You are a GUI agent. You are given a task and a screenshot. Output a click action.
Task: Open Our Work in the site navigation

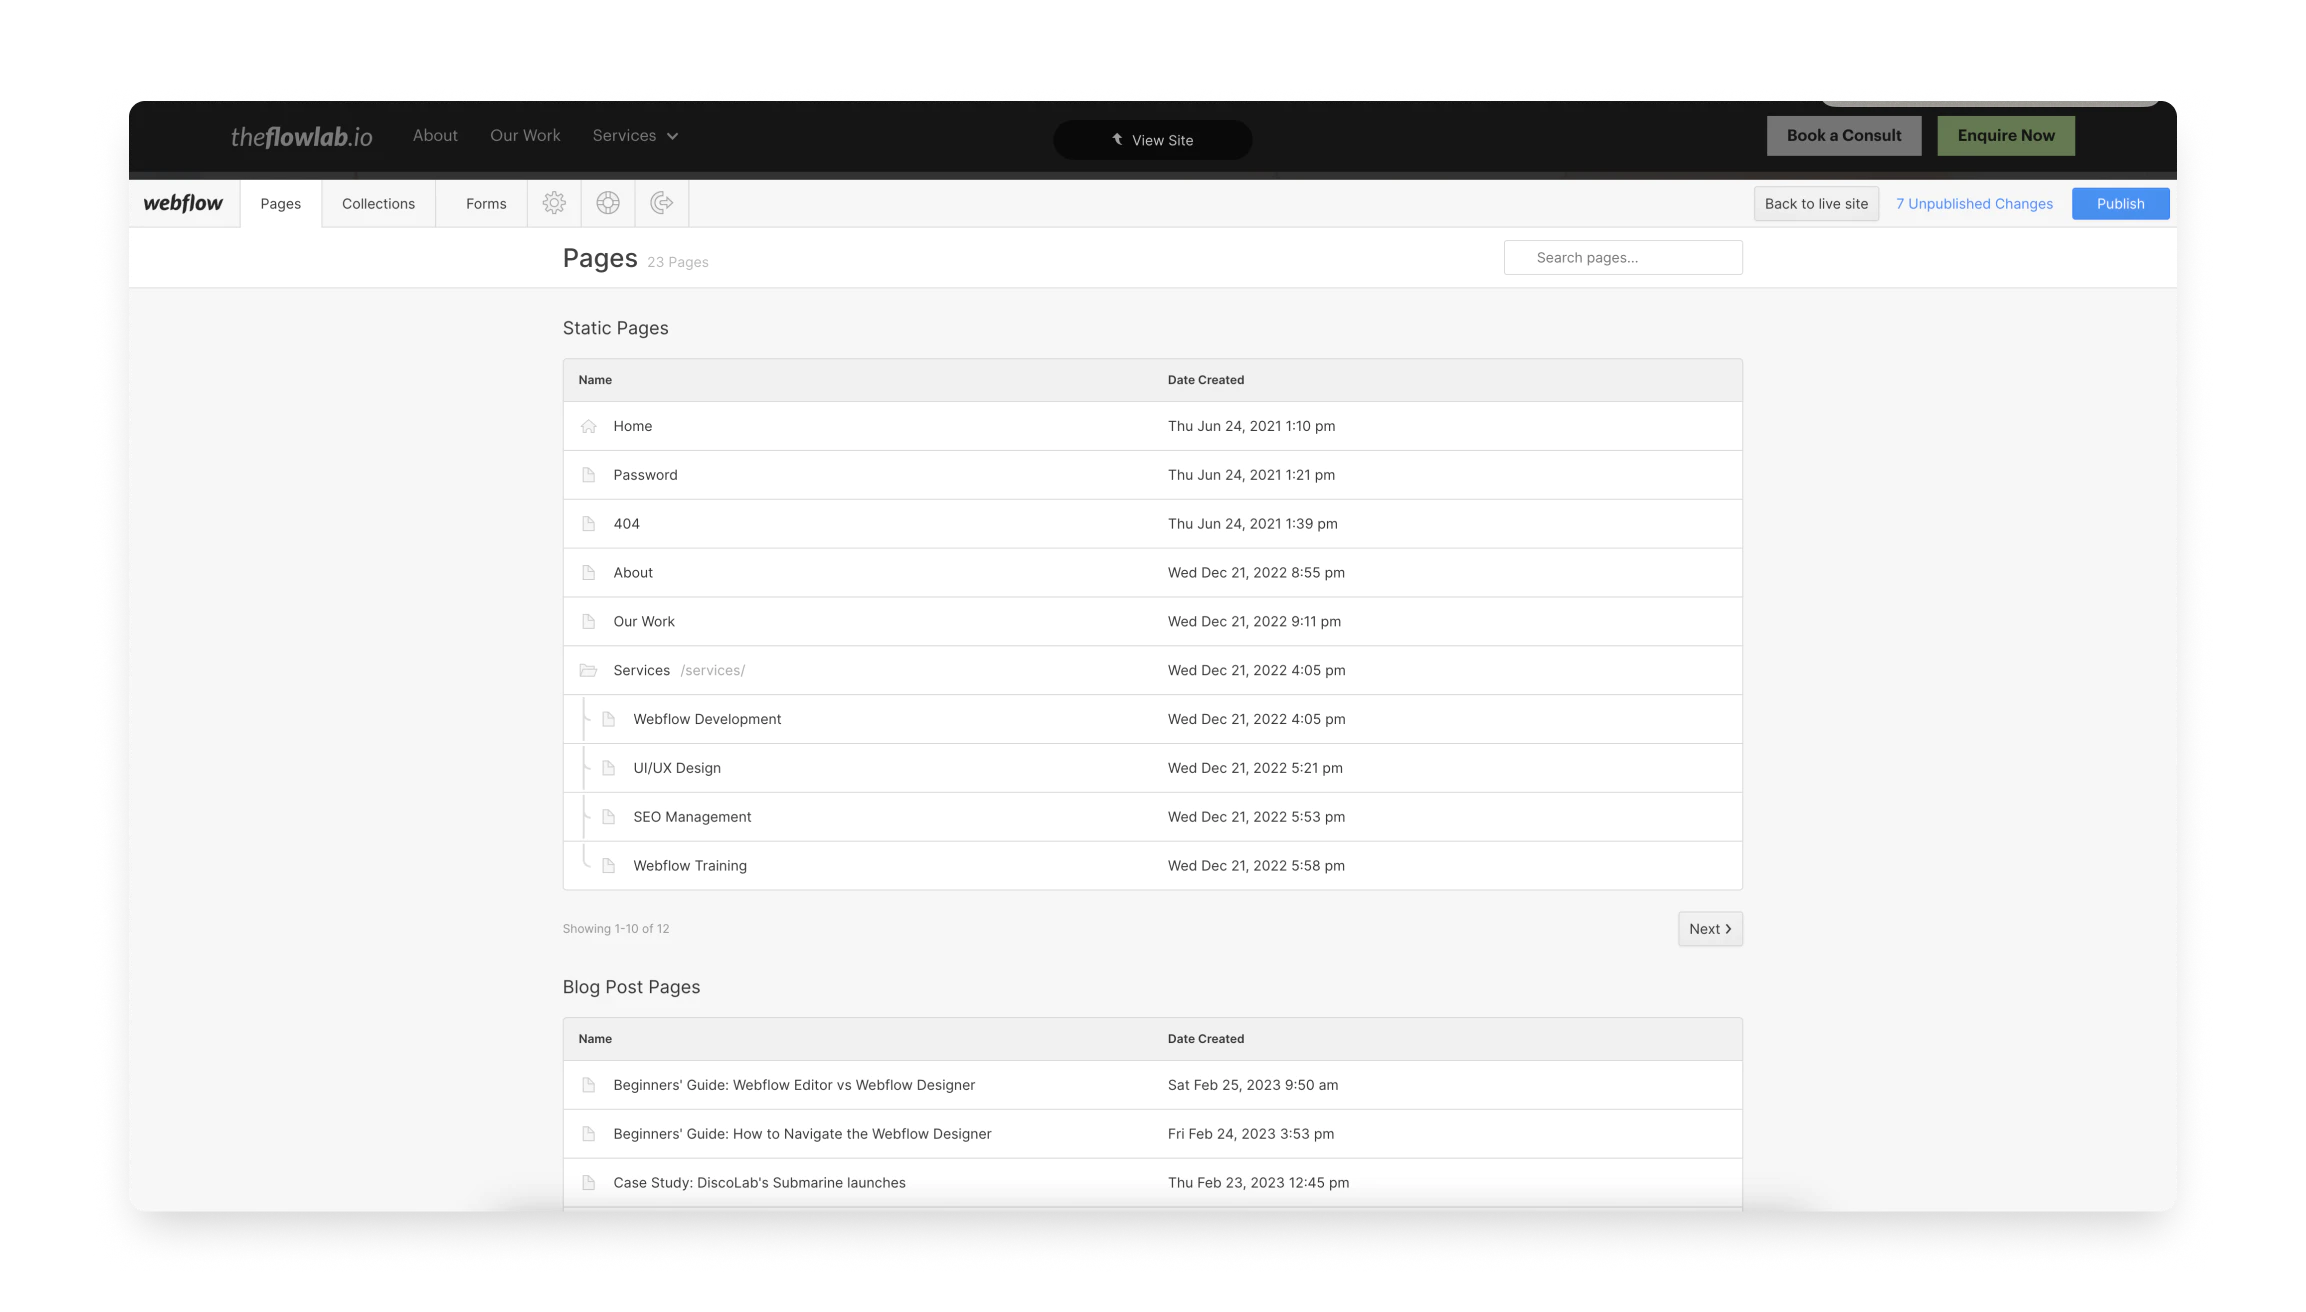click(525, 135)
